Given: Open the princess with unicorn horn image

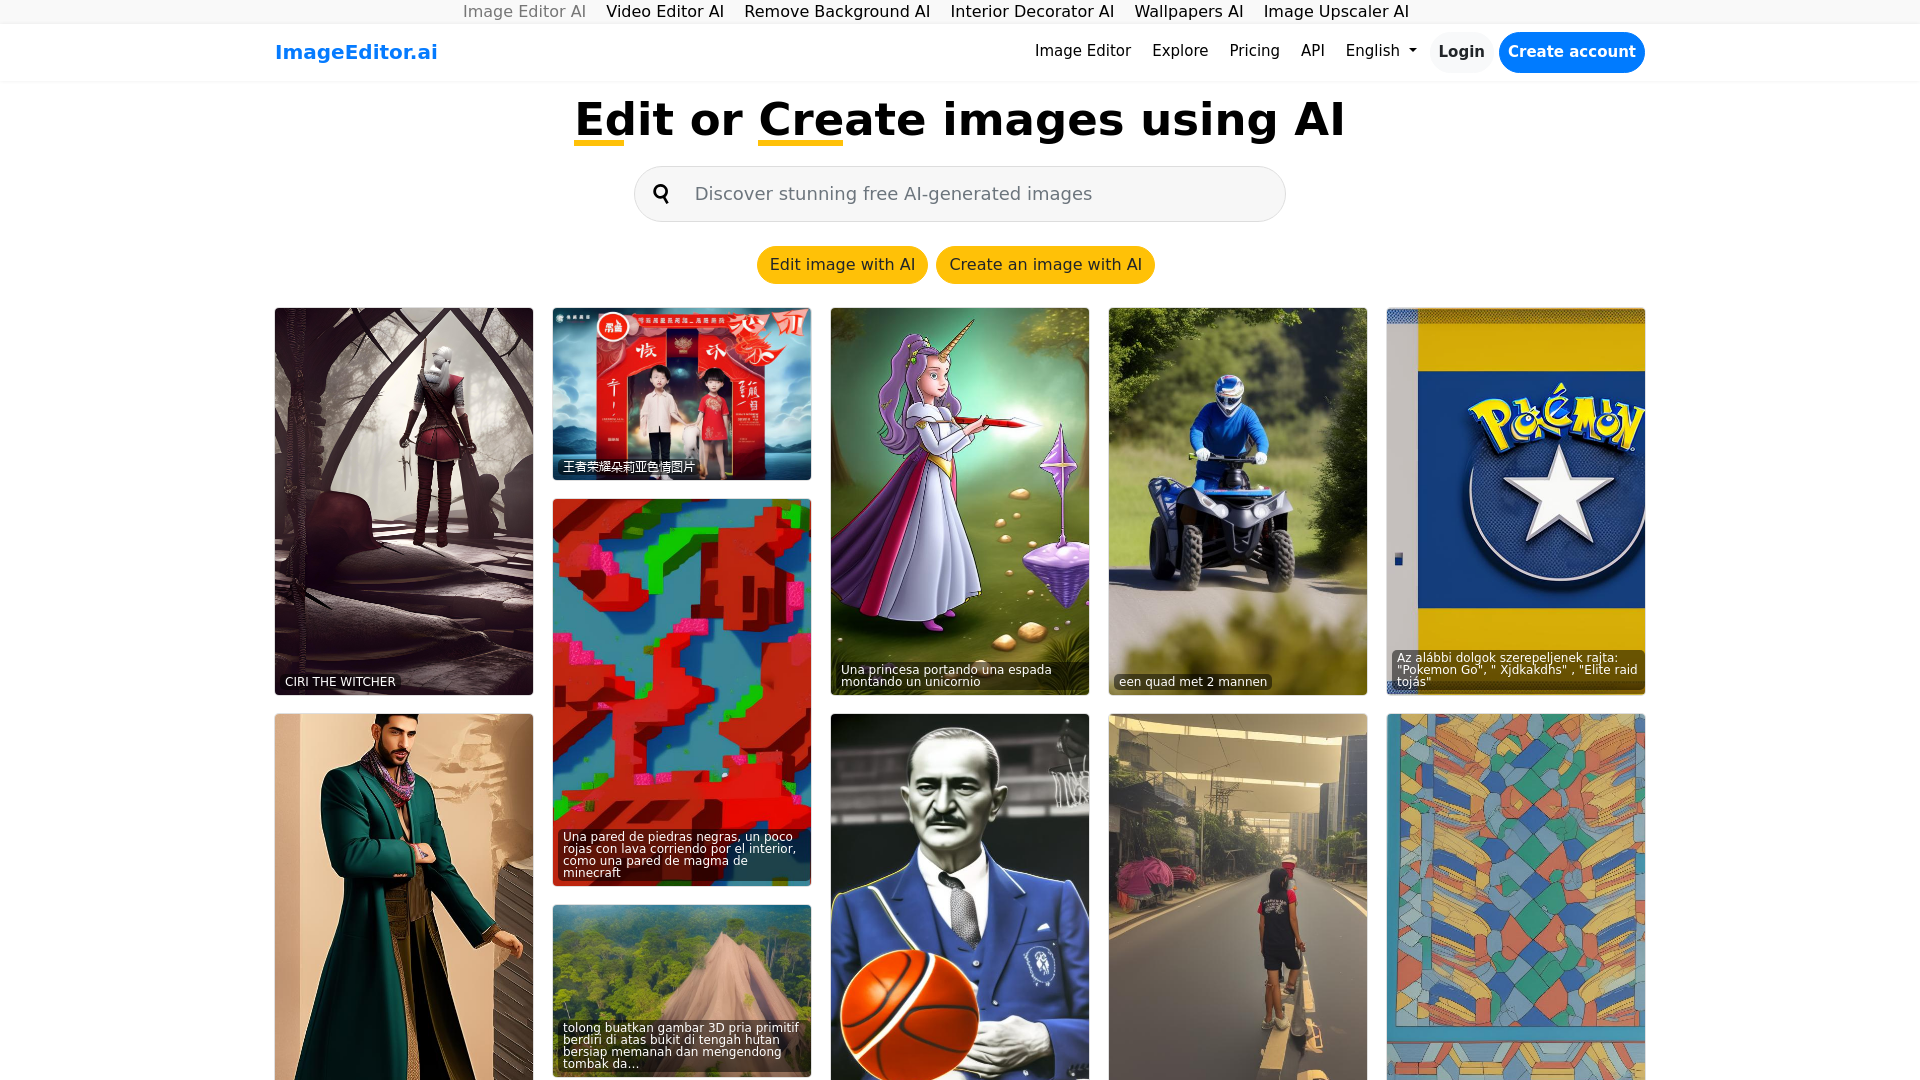Looking at the screenshot, I should 960,501.
